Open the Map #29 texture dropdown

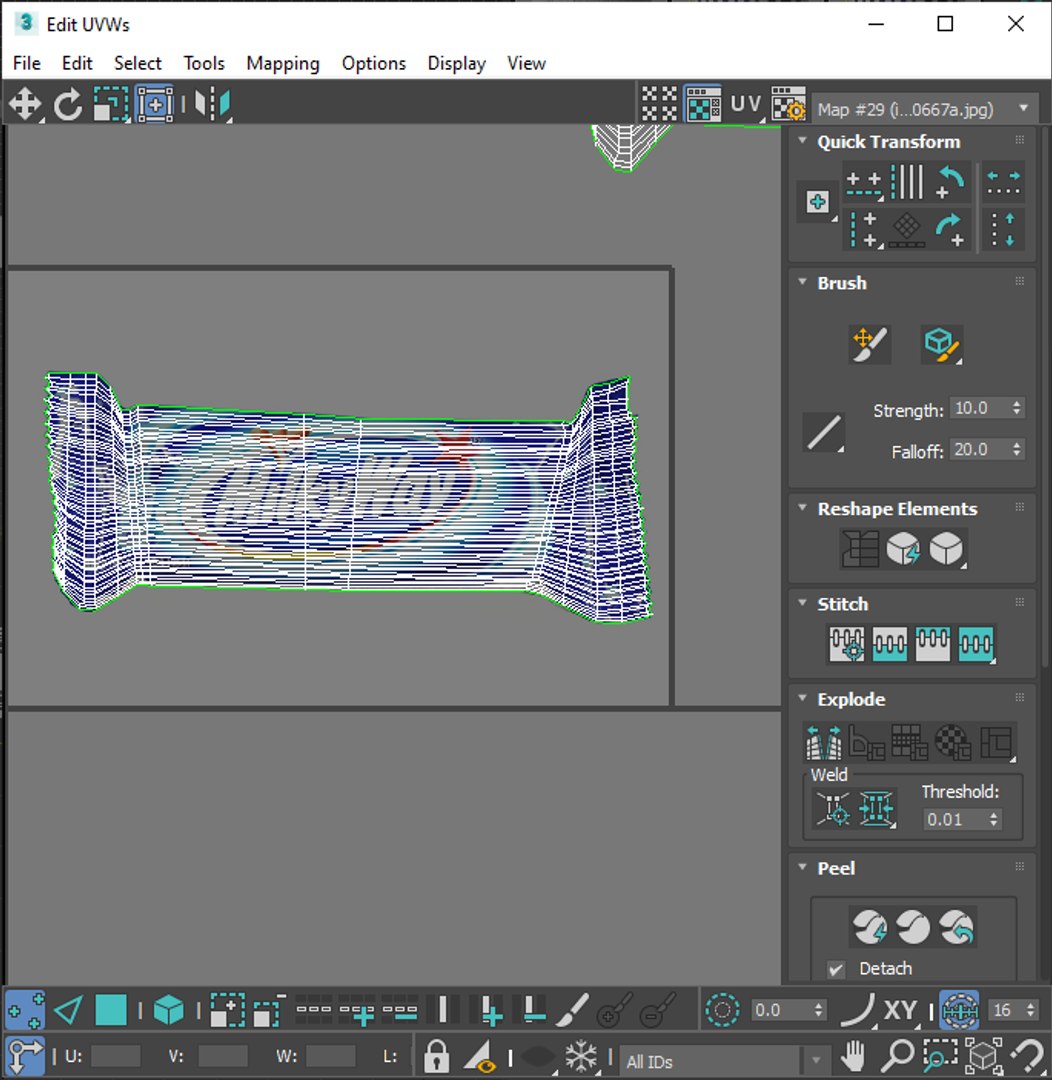[925, 109]
